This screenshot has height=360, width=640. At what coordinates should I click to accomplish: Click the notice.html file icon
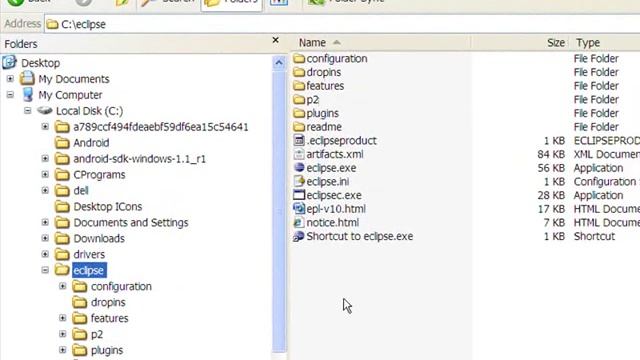coord(299,222)
